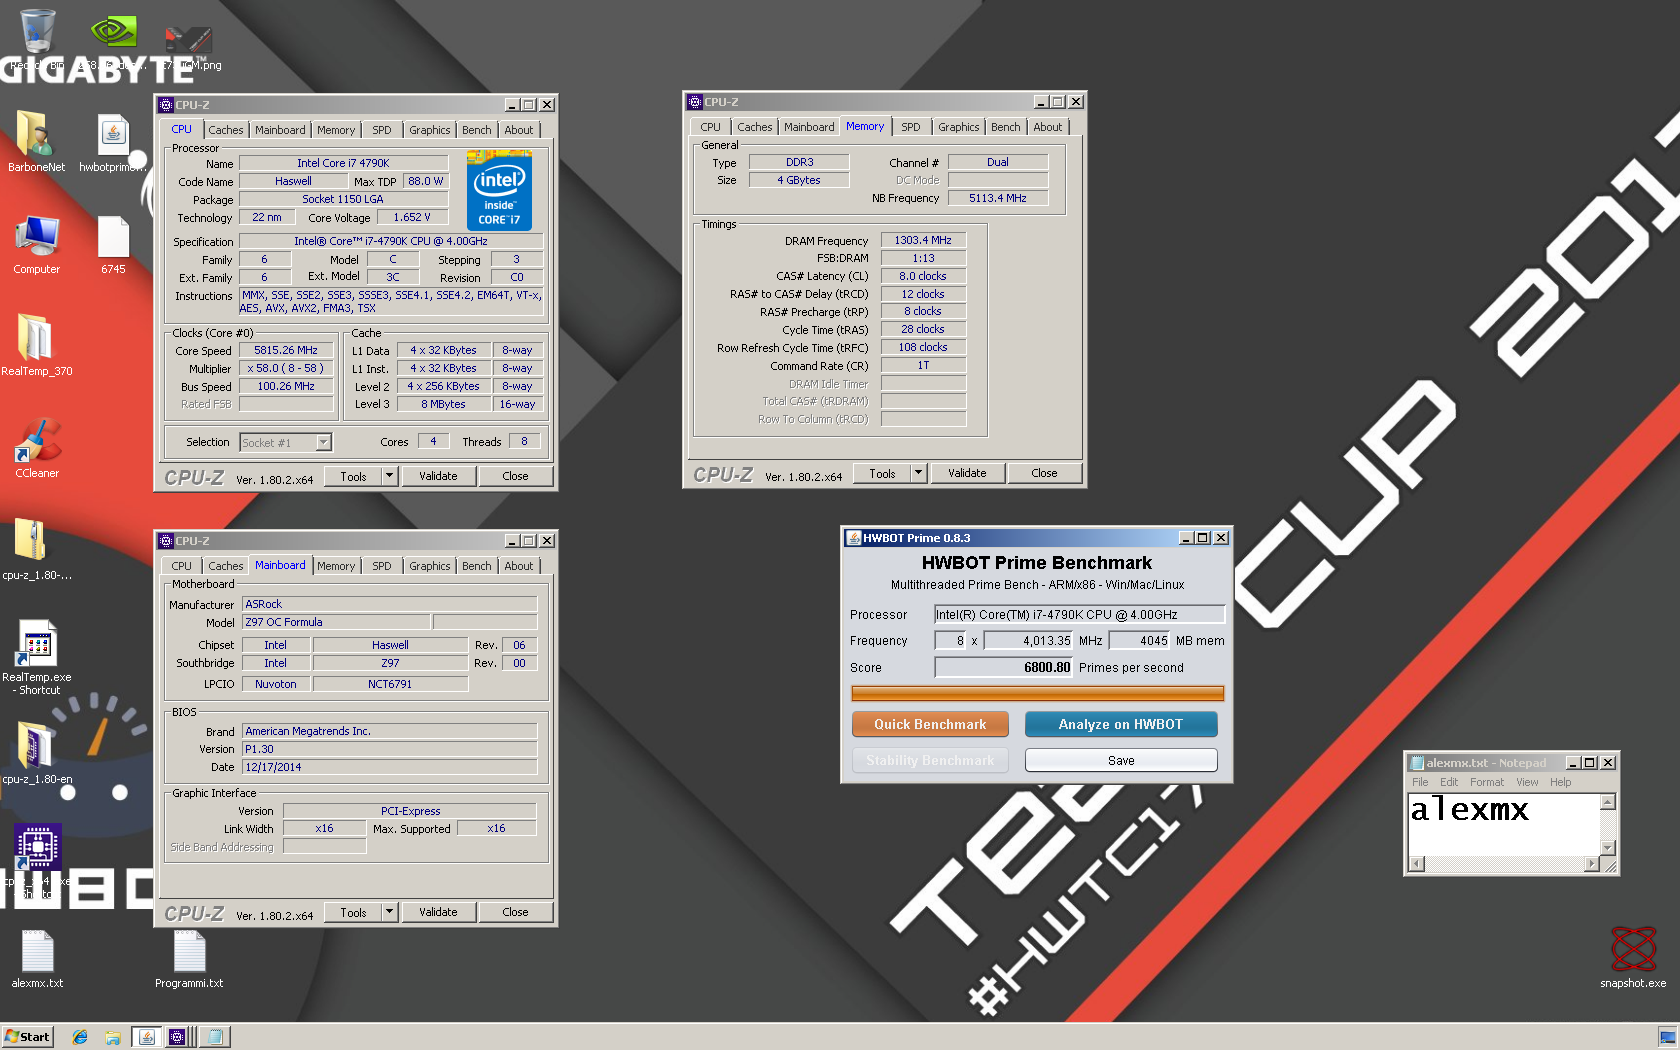
Task: Click the mainboard model Z97 OC Formula
Action: click(336, 622)
